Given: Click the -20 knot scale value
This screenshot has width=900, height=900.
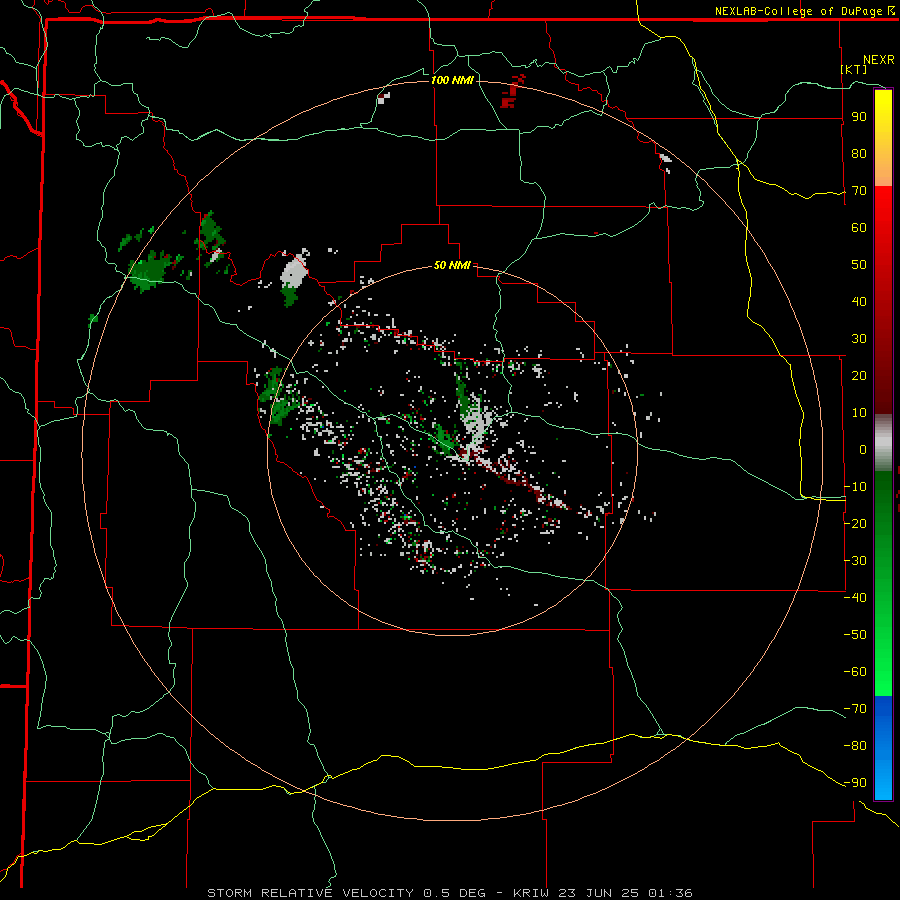Looking at the screenshot, I should click(x=855, y=523).
